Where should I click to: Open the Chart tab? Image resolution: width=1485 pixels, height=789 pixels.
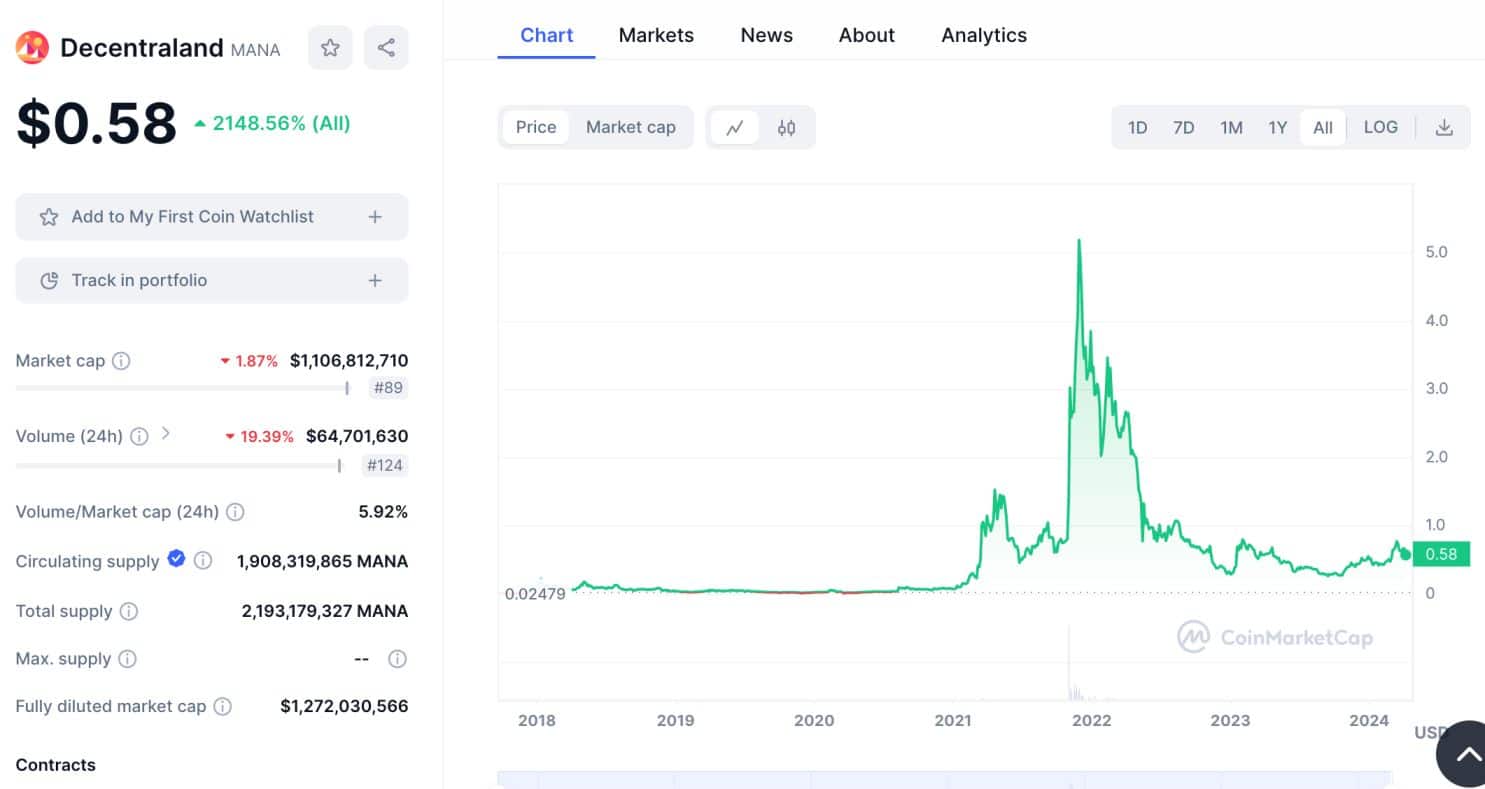pos(547,35)
